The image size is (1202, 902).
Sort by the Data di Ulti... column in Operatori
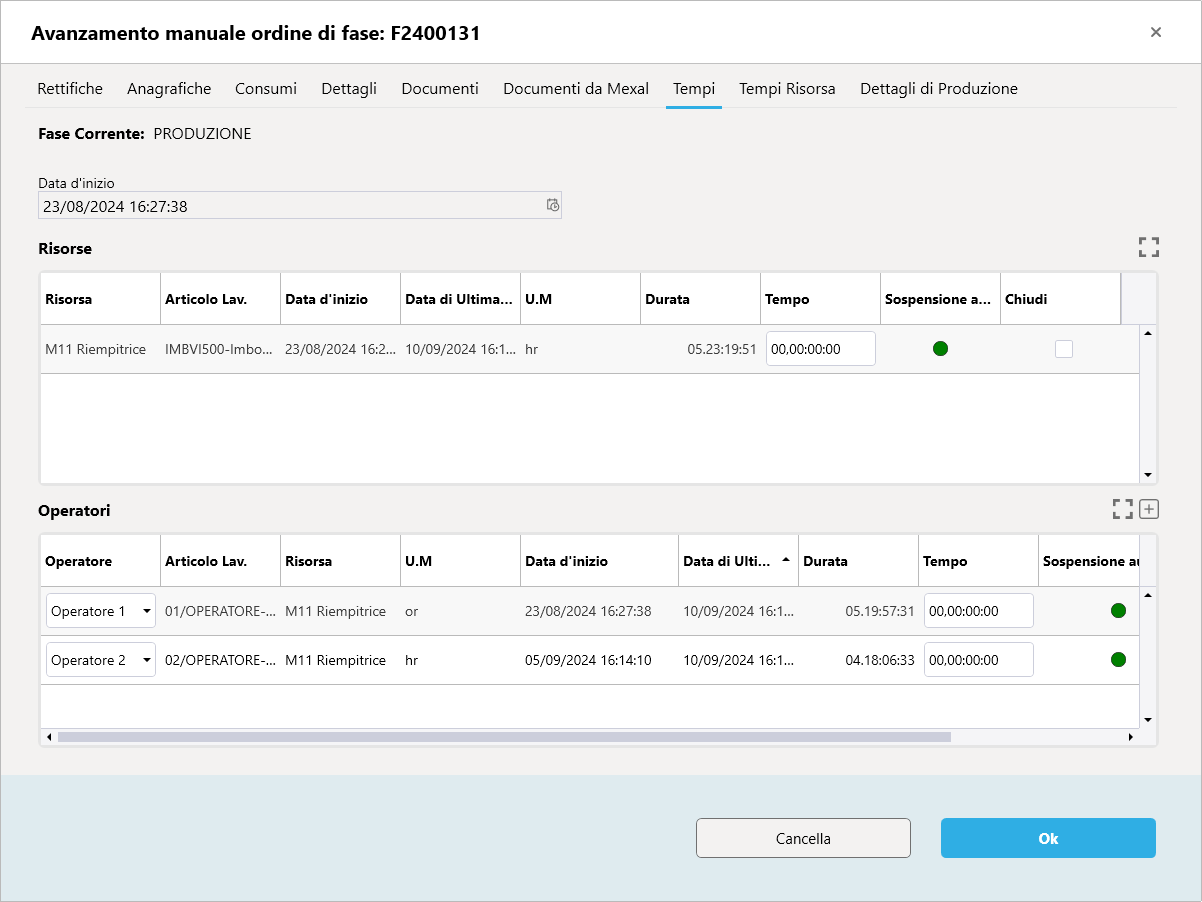point(739,561)
